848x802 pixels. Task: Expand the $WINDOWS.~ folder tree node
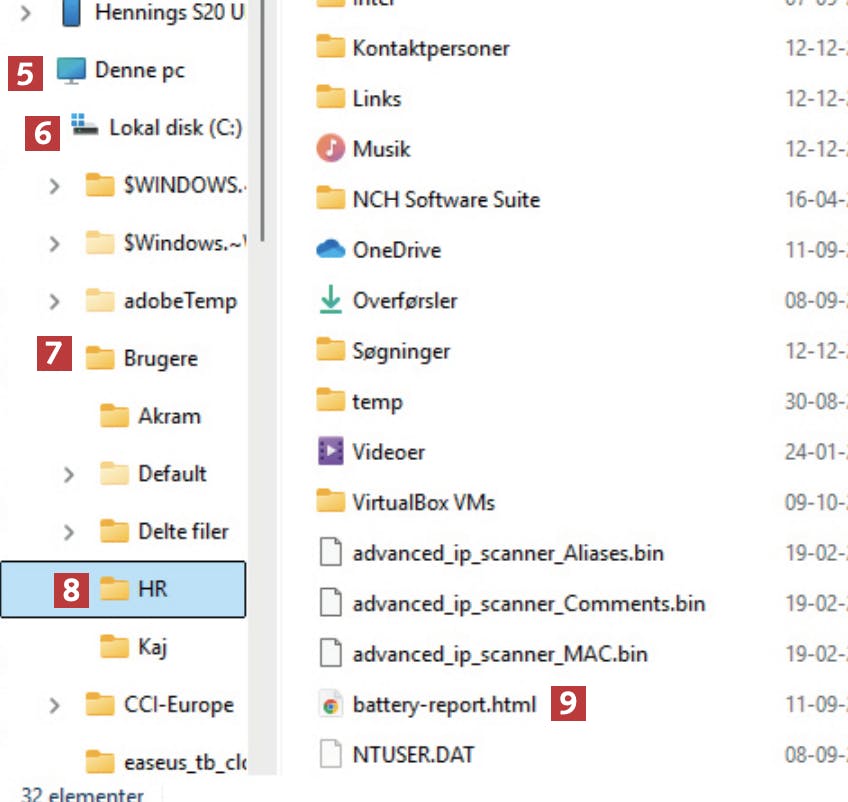55,186
